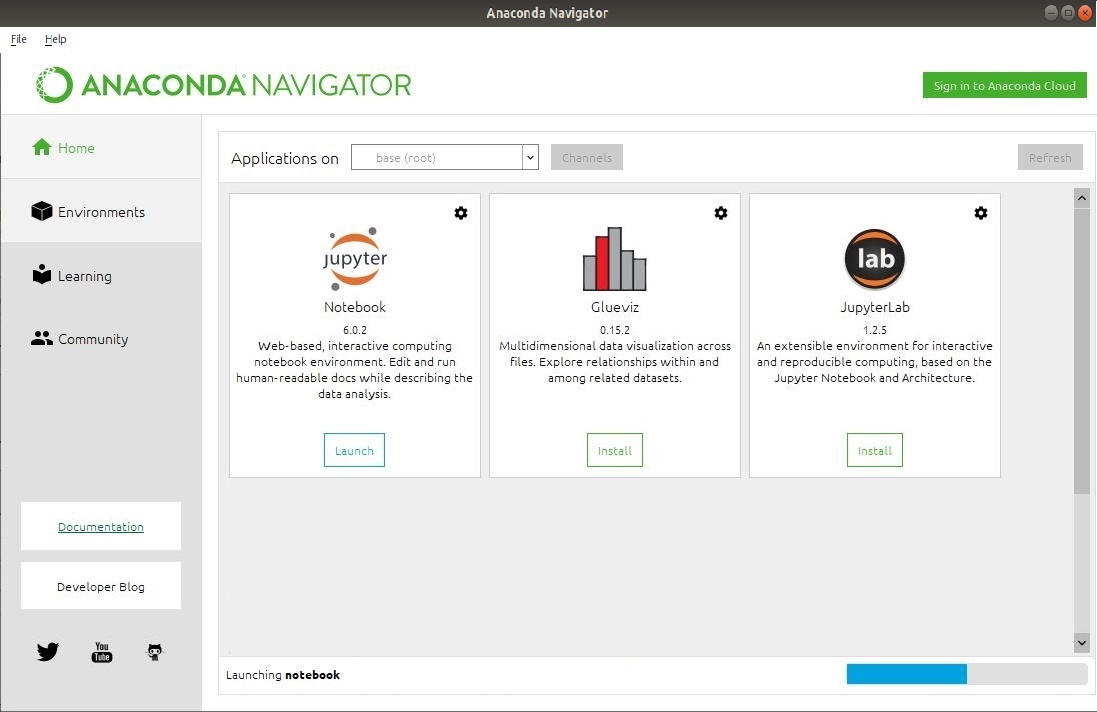The width and height of the screenshot is (1097, 712).
Task: Open the GitHub octocat icon
Action: click(x=155, y=652)
